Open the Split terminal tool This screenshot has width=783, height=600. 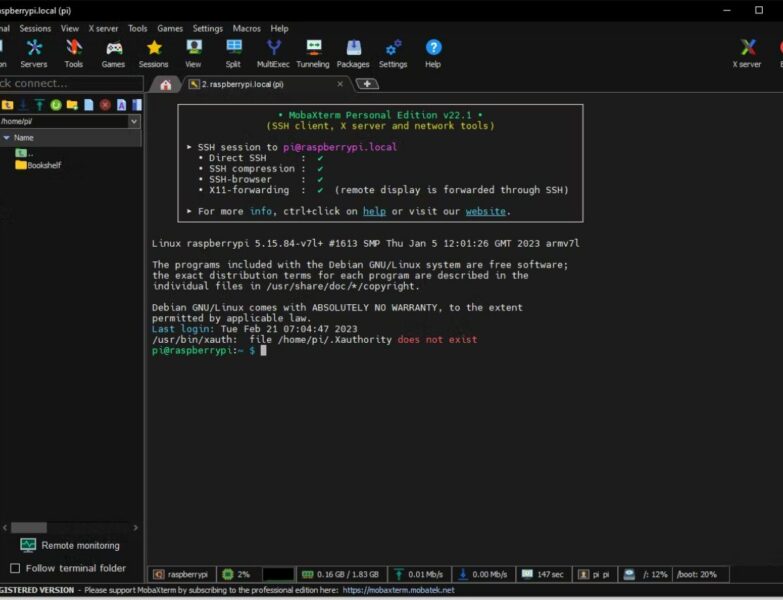(x=233, y=53)
